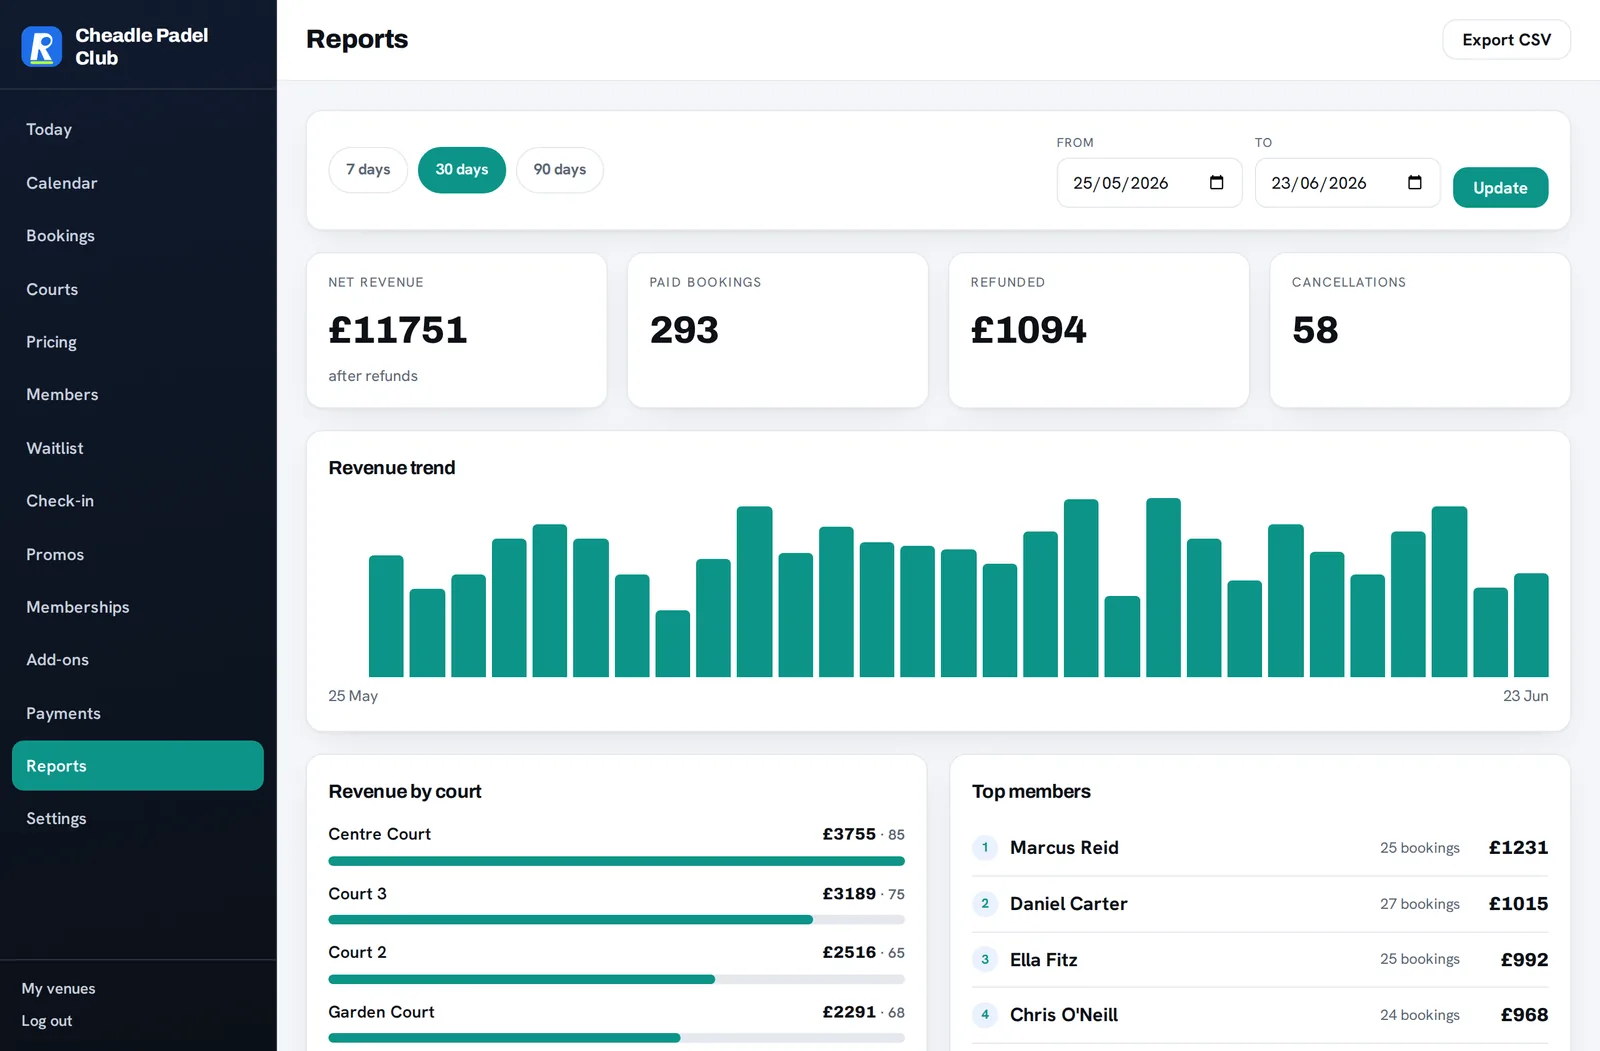Click the Update button
Screen dimensions: 1600x1051
pos(1500,188)
